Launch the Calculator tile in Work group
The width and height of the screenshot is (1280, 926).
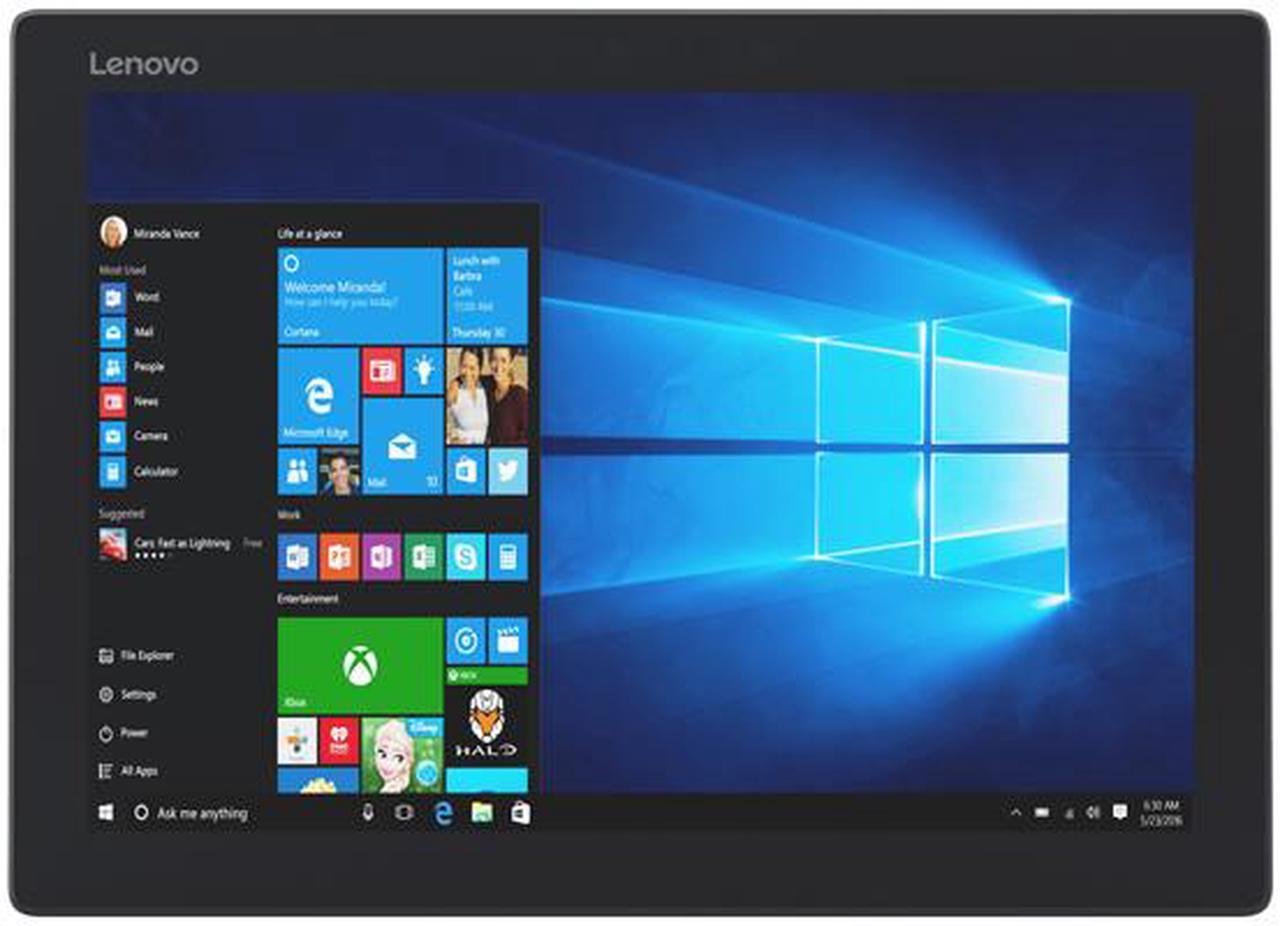pyautogui.click(x=508, y=557)
